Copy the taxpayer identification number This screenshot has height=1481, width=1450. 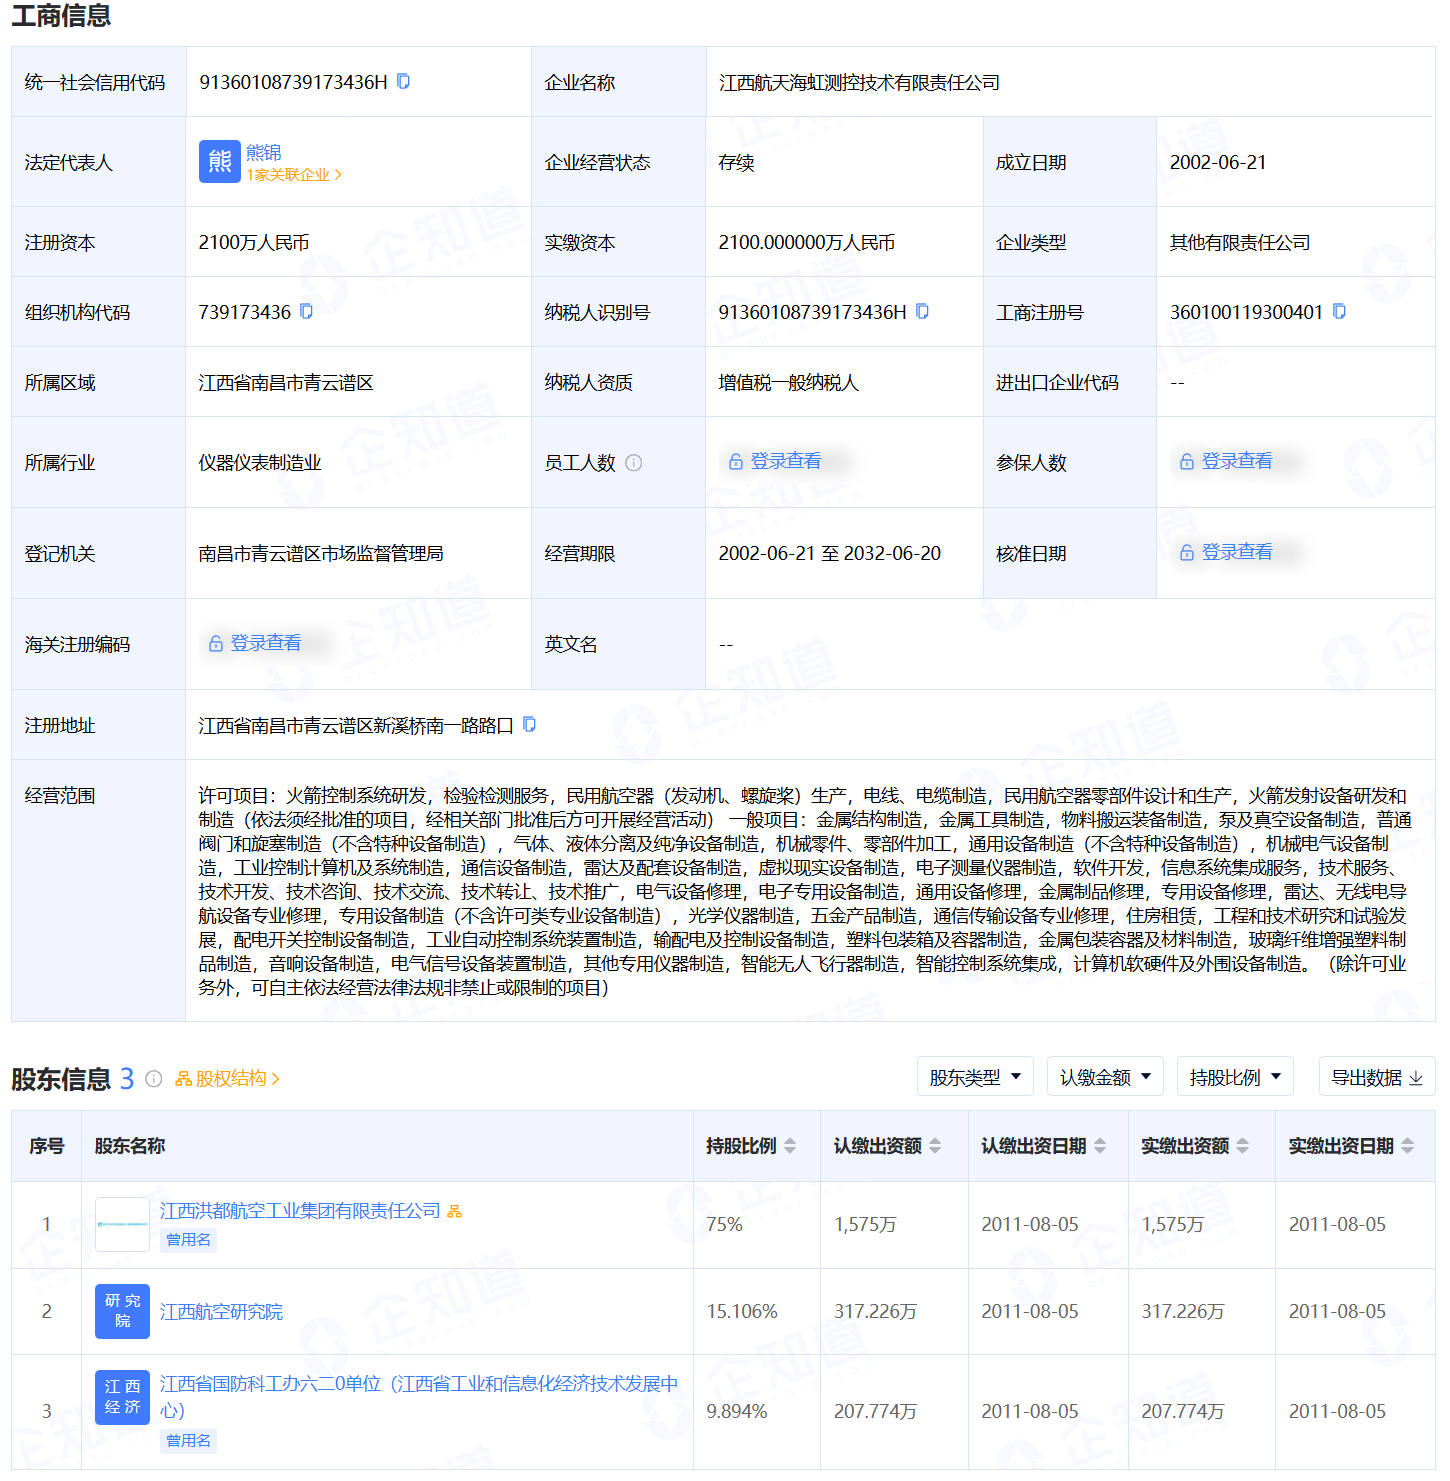[923, 311]
